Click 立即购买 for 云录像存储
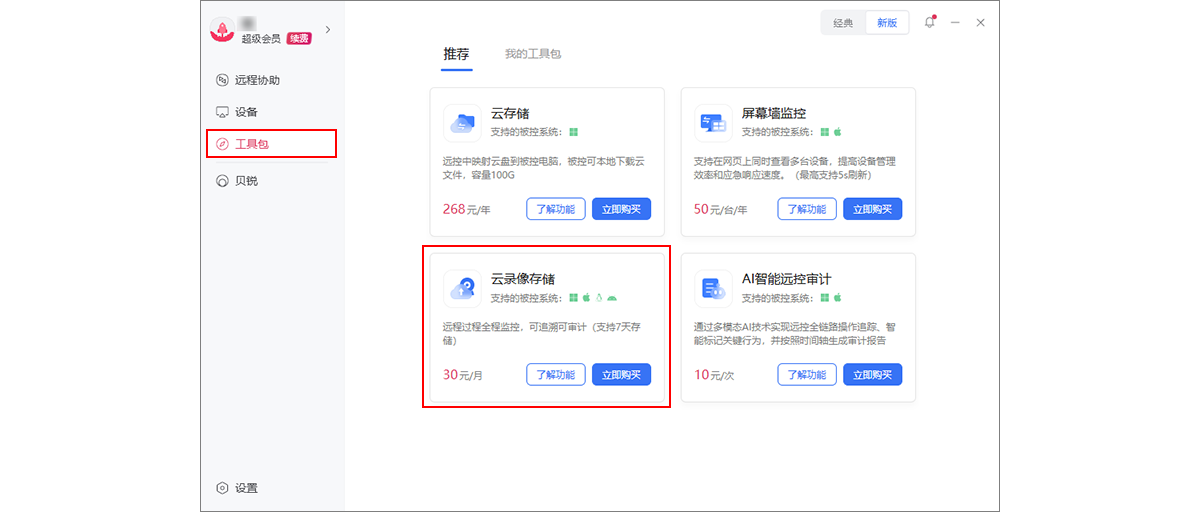The width and height of the screenshot is (1200, 512). 622,375
